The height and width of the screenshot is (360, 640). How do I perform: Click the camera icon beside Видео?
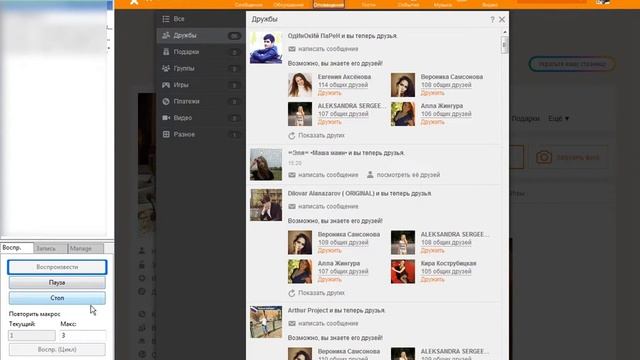pyautogui.click(x=166, y=118)
